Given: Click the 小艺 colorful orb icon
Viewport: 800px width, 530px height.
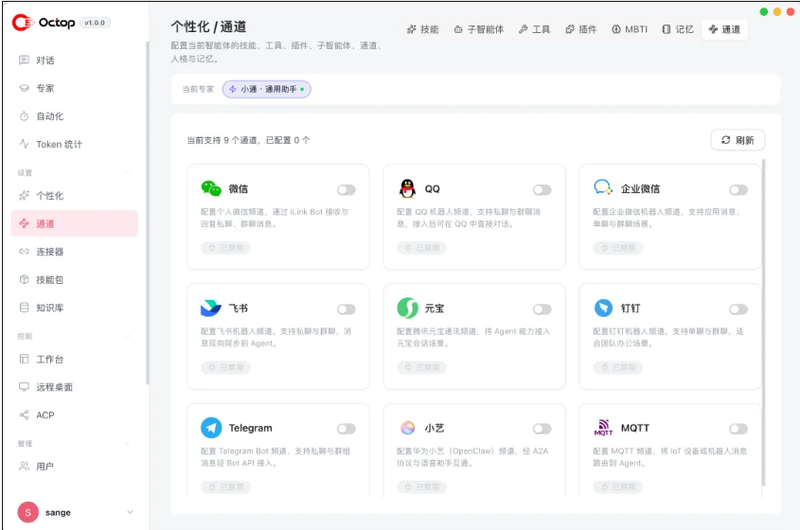Looking at the screenshot, I should click(x=407, y=427).
